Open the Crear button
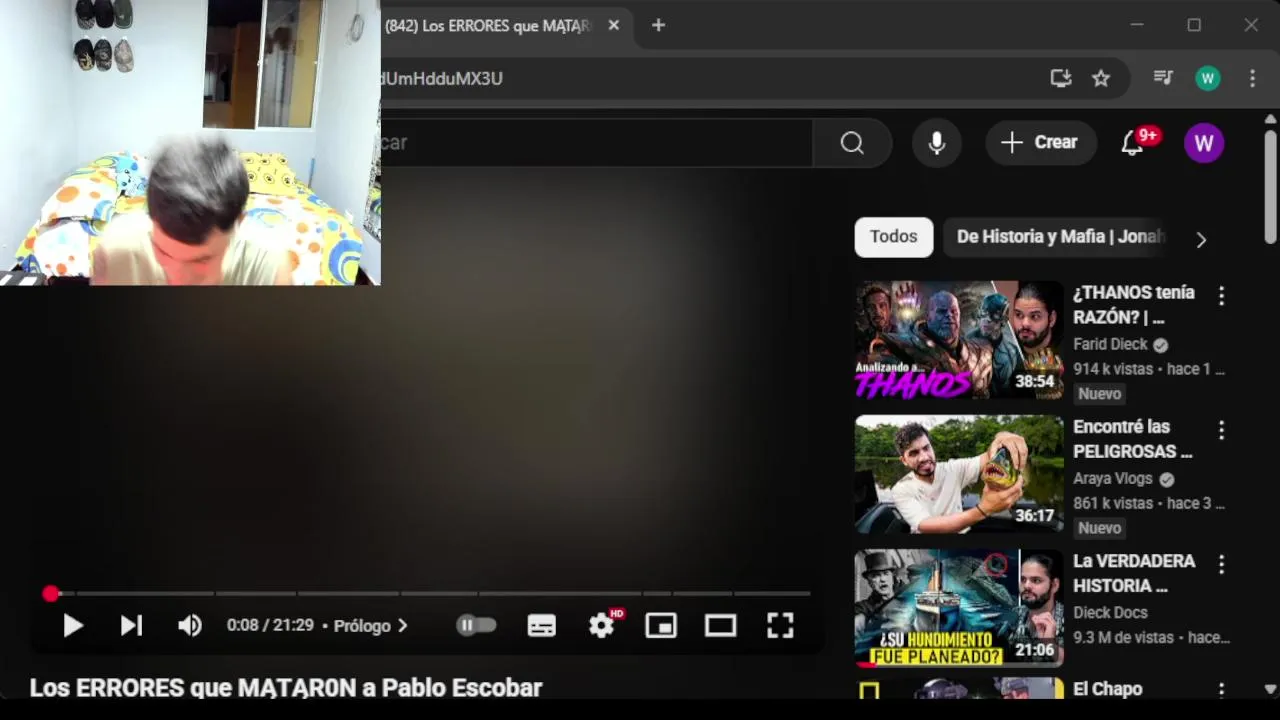Screen dimensions: 1280x720 pyautogui.click(x=1040, y=142)
